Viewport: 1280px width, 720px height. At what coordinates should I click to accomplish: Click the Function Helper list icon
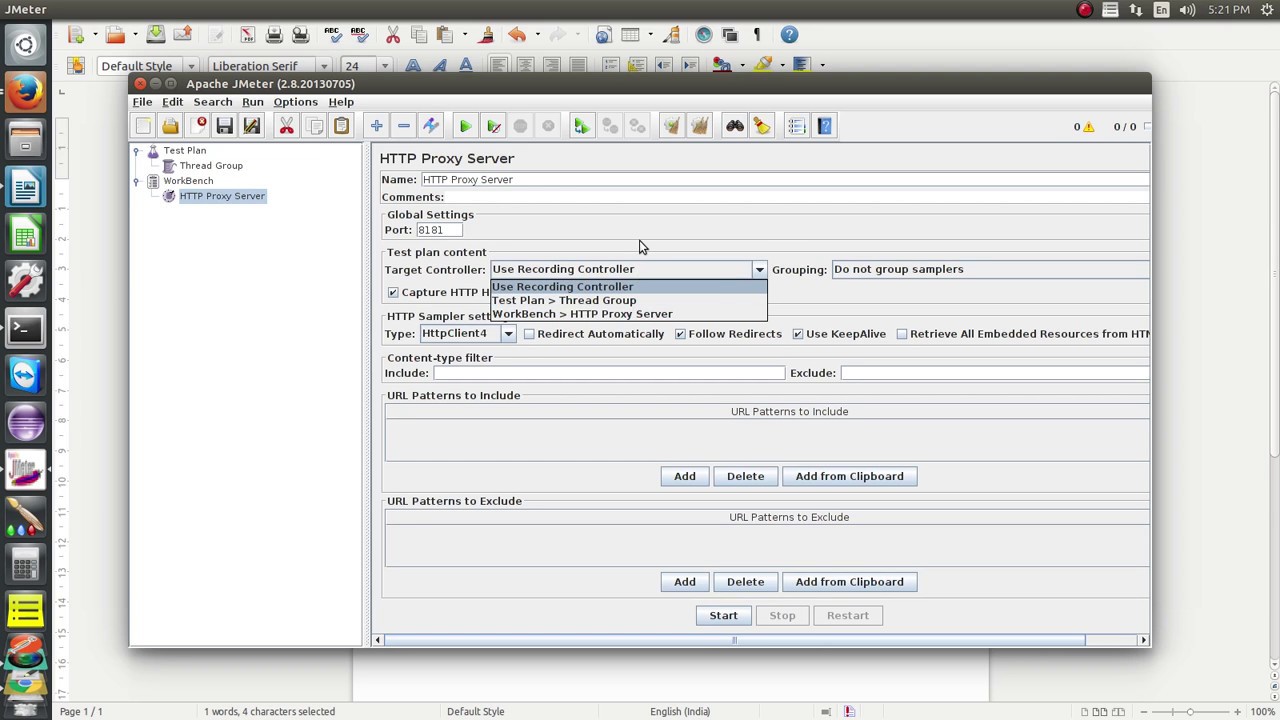coord(796,126)
